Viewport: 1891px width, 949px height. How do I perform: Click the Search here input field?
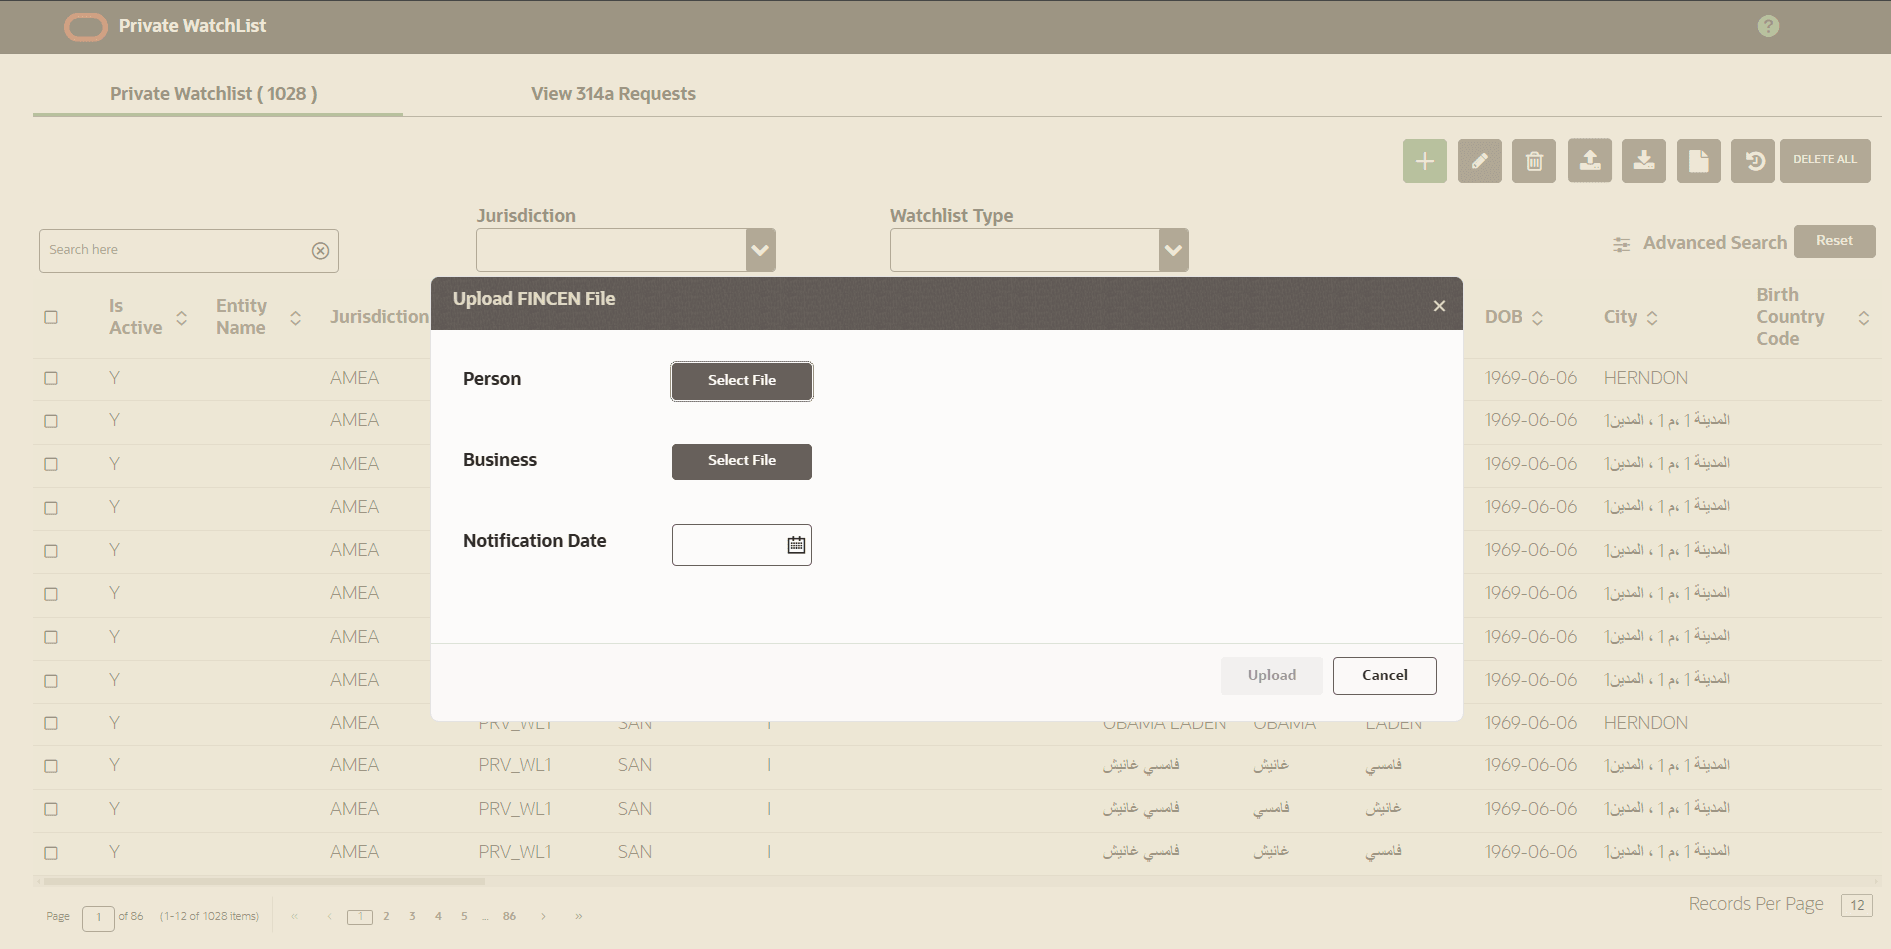tap(189, 251)
